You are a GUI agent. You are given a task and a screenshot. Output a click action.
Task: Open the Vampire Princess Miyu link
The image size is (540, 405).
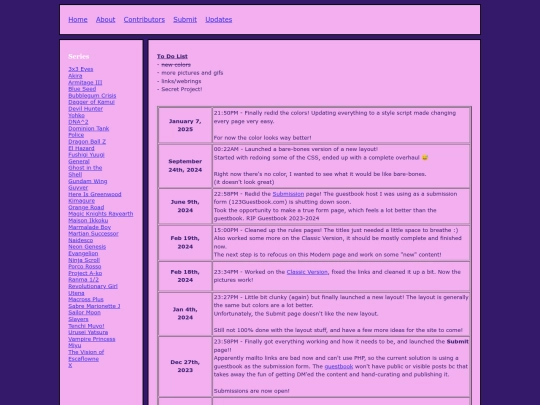pyautogui.click(x=92, y=342)
